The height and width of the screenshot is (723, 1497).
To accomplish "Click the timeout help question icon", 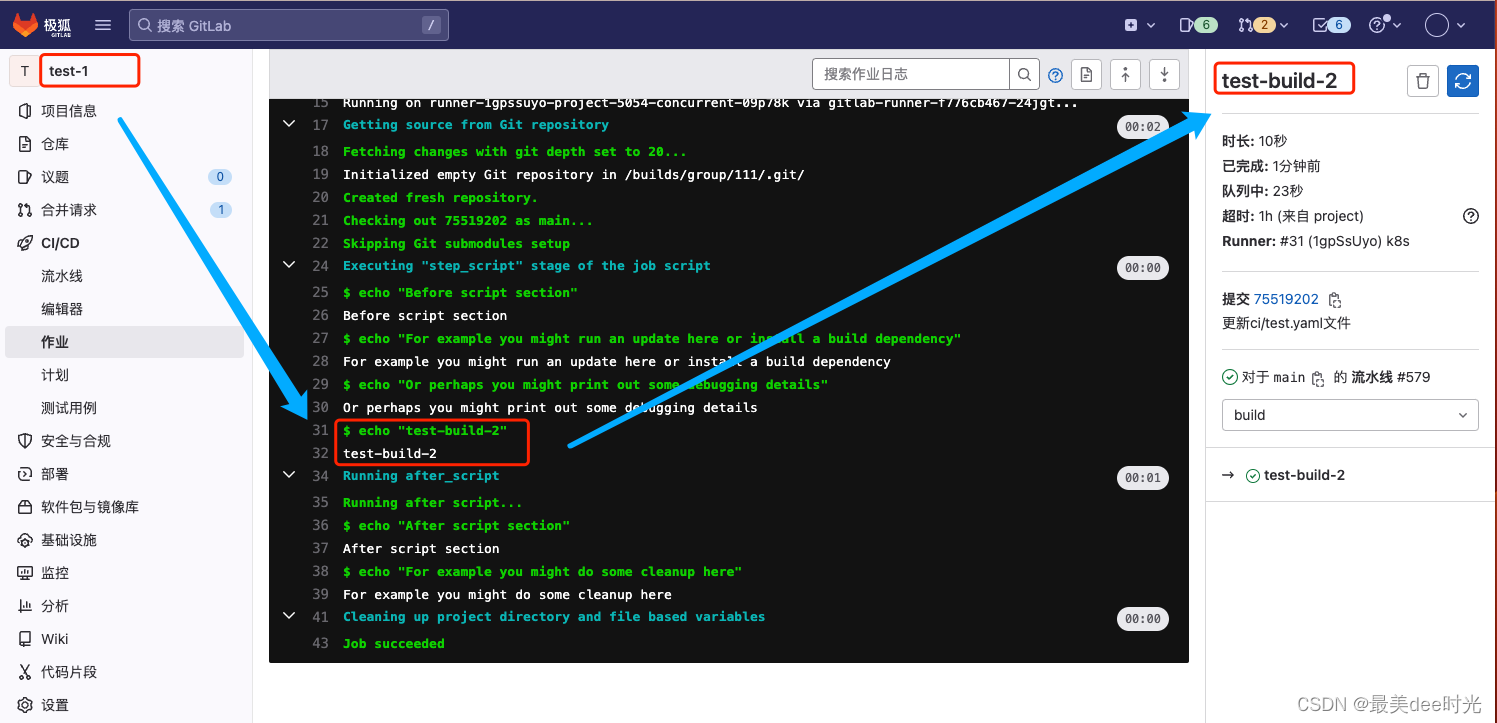I will pyautogui.click(x=1470, y=216).
